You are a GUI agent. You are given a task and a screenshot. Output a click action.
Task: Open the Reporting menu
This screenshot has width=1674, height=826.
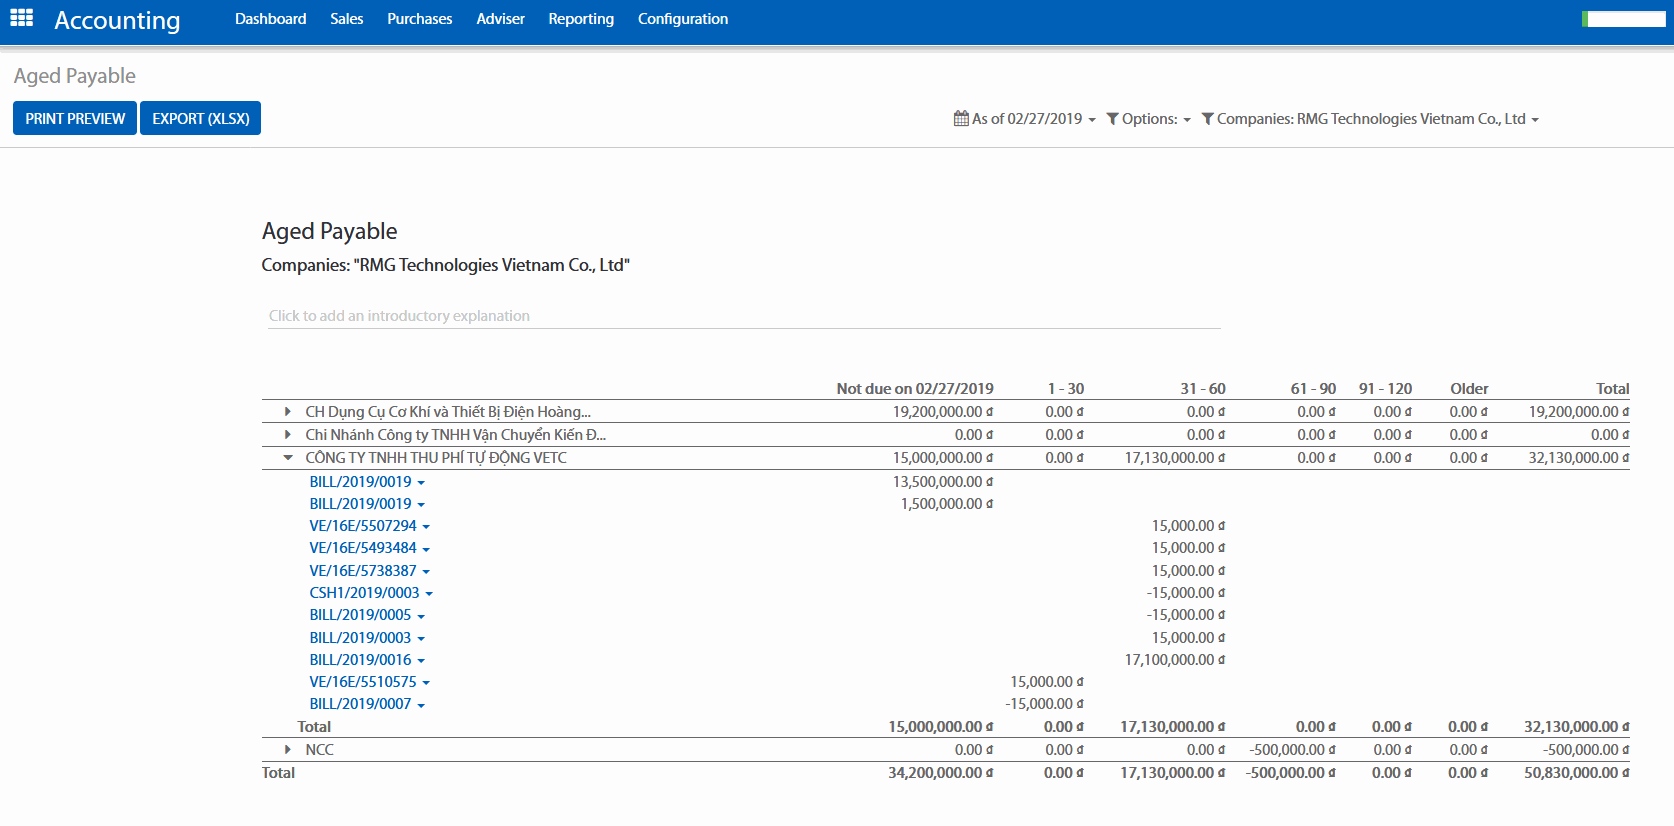[x=580, y=19]
